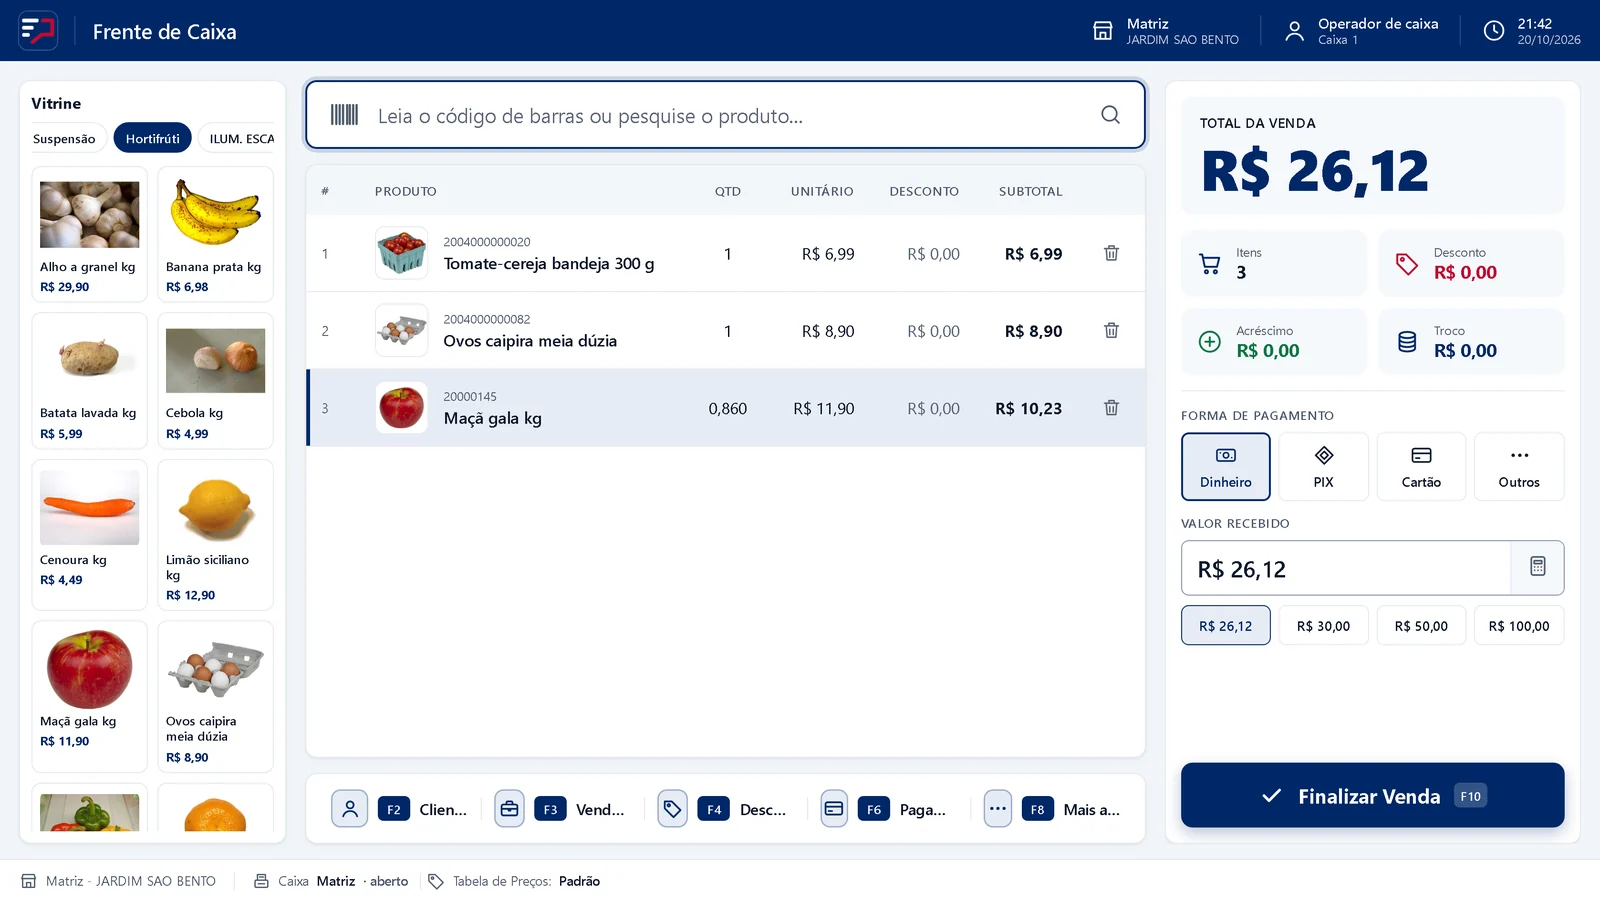The width and height of the screenshot is (1600, 901).
Task: Add Limão siciliano kg product card
Action: click(x=215, y=535)
